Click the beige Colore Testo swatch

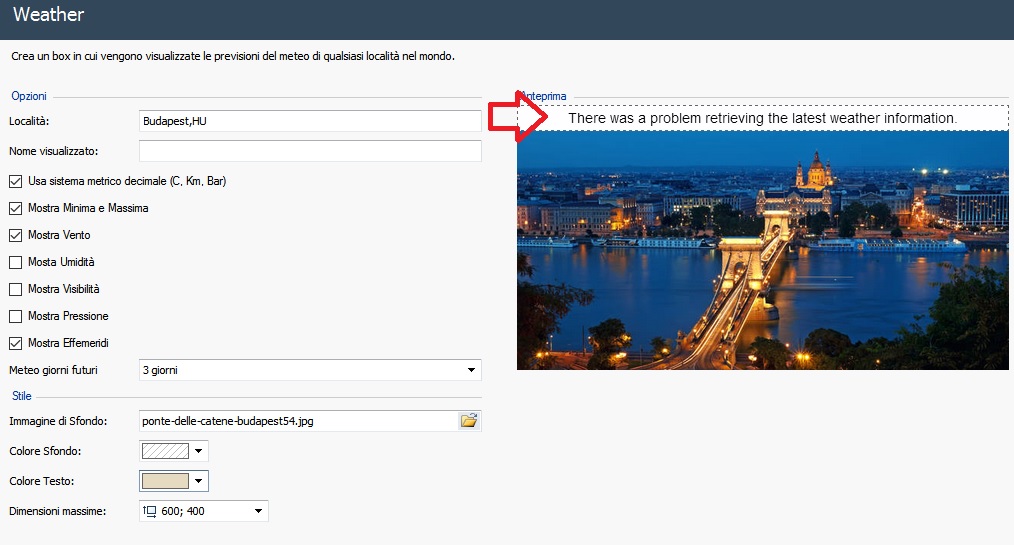(166, 481)
